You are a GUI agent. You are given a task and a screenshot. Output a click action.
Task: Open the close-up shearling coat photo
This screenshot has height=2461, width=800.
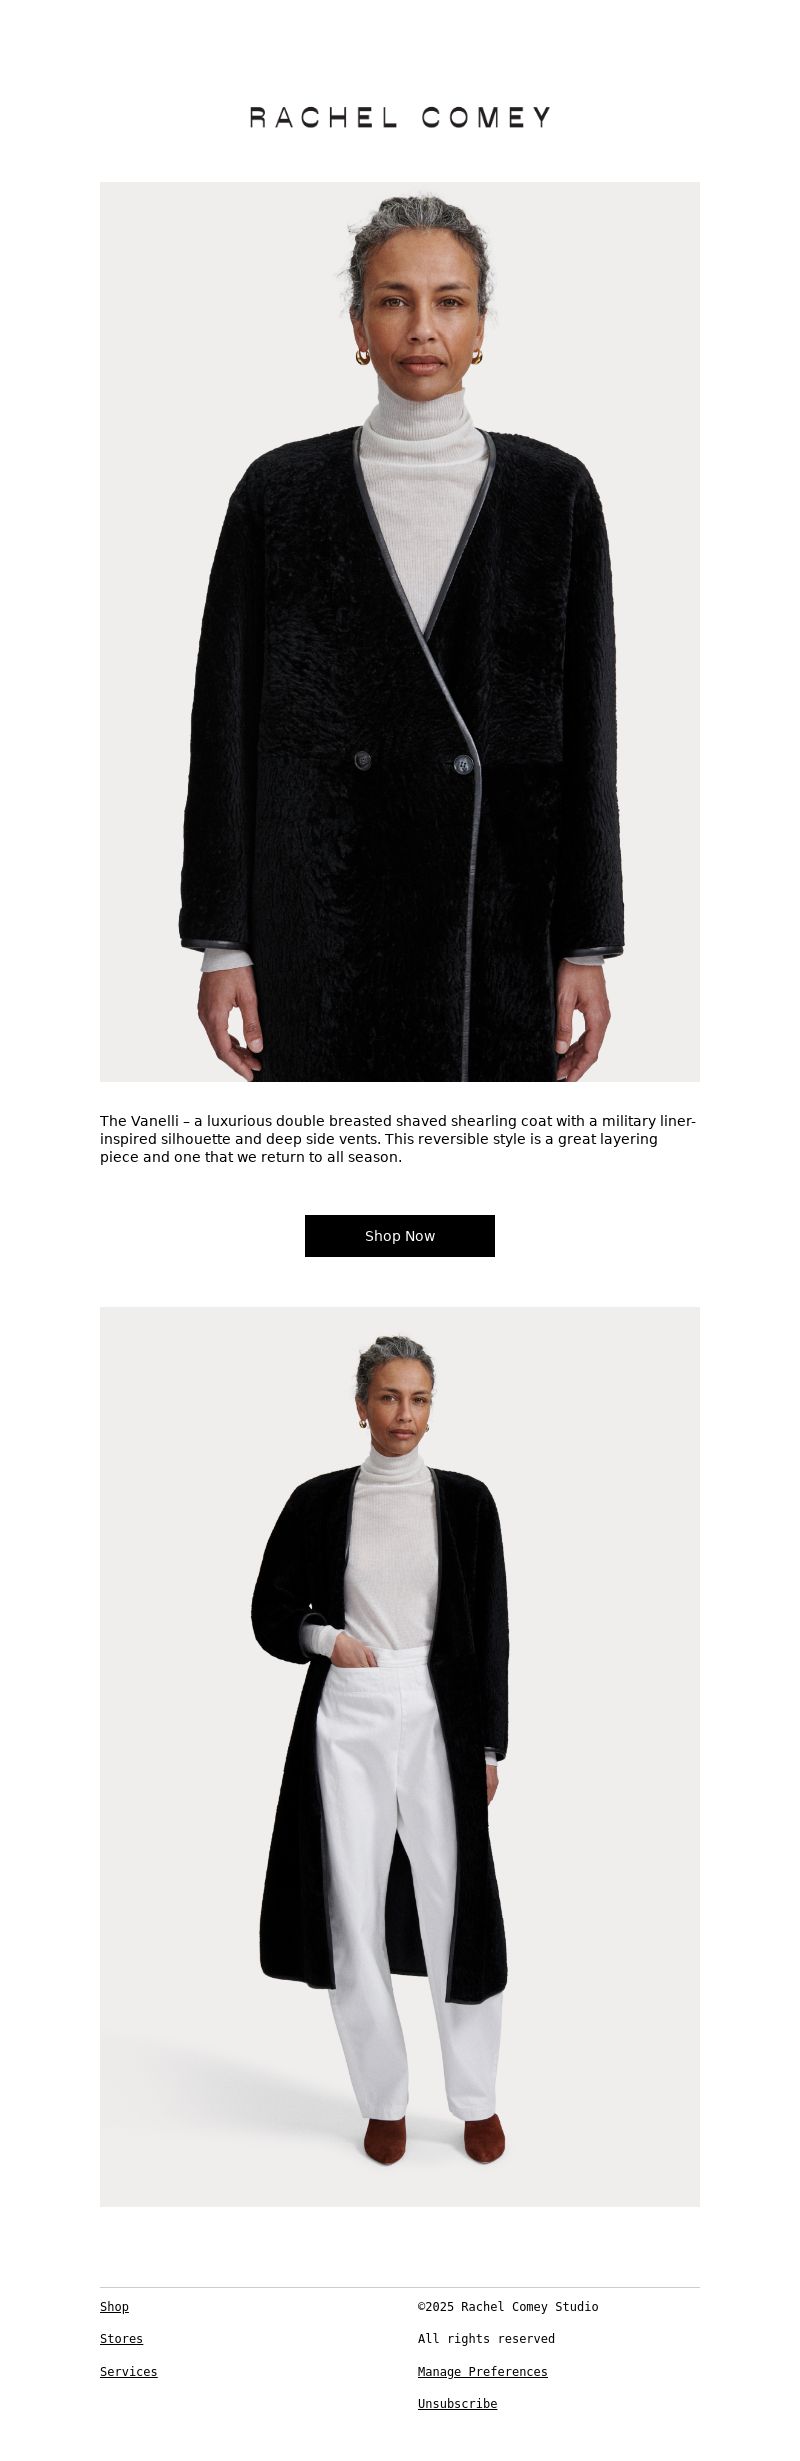[400, 631]
